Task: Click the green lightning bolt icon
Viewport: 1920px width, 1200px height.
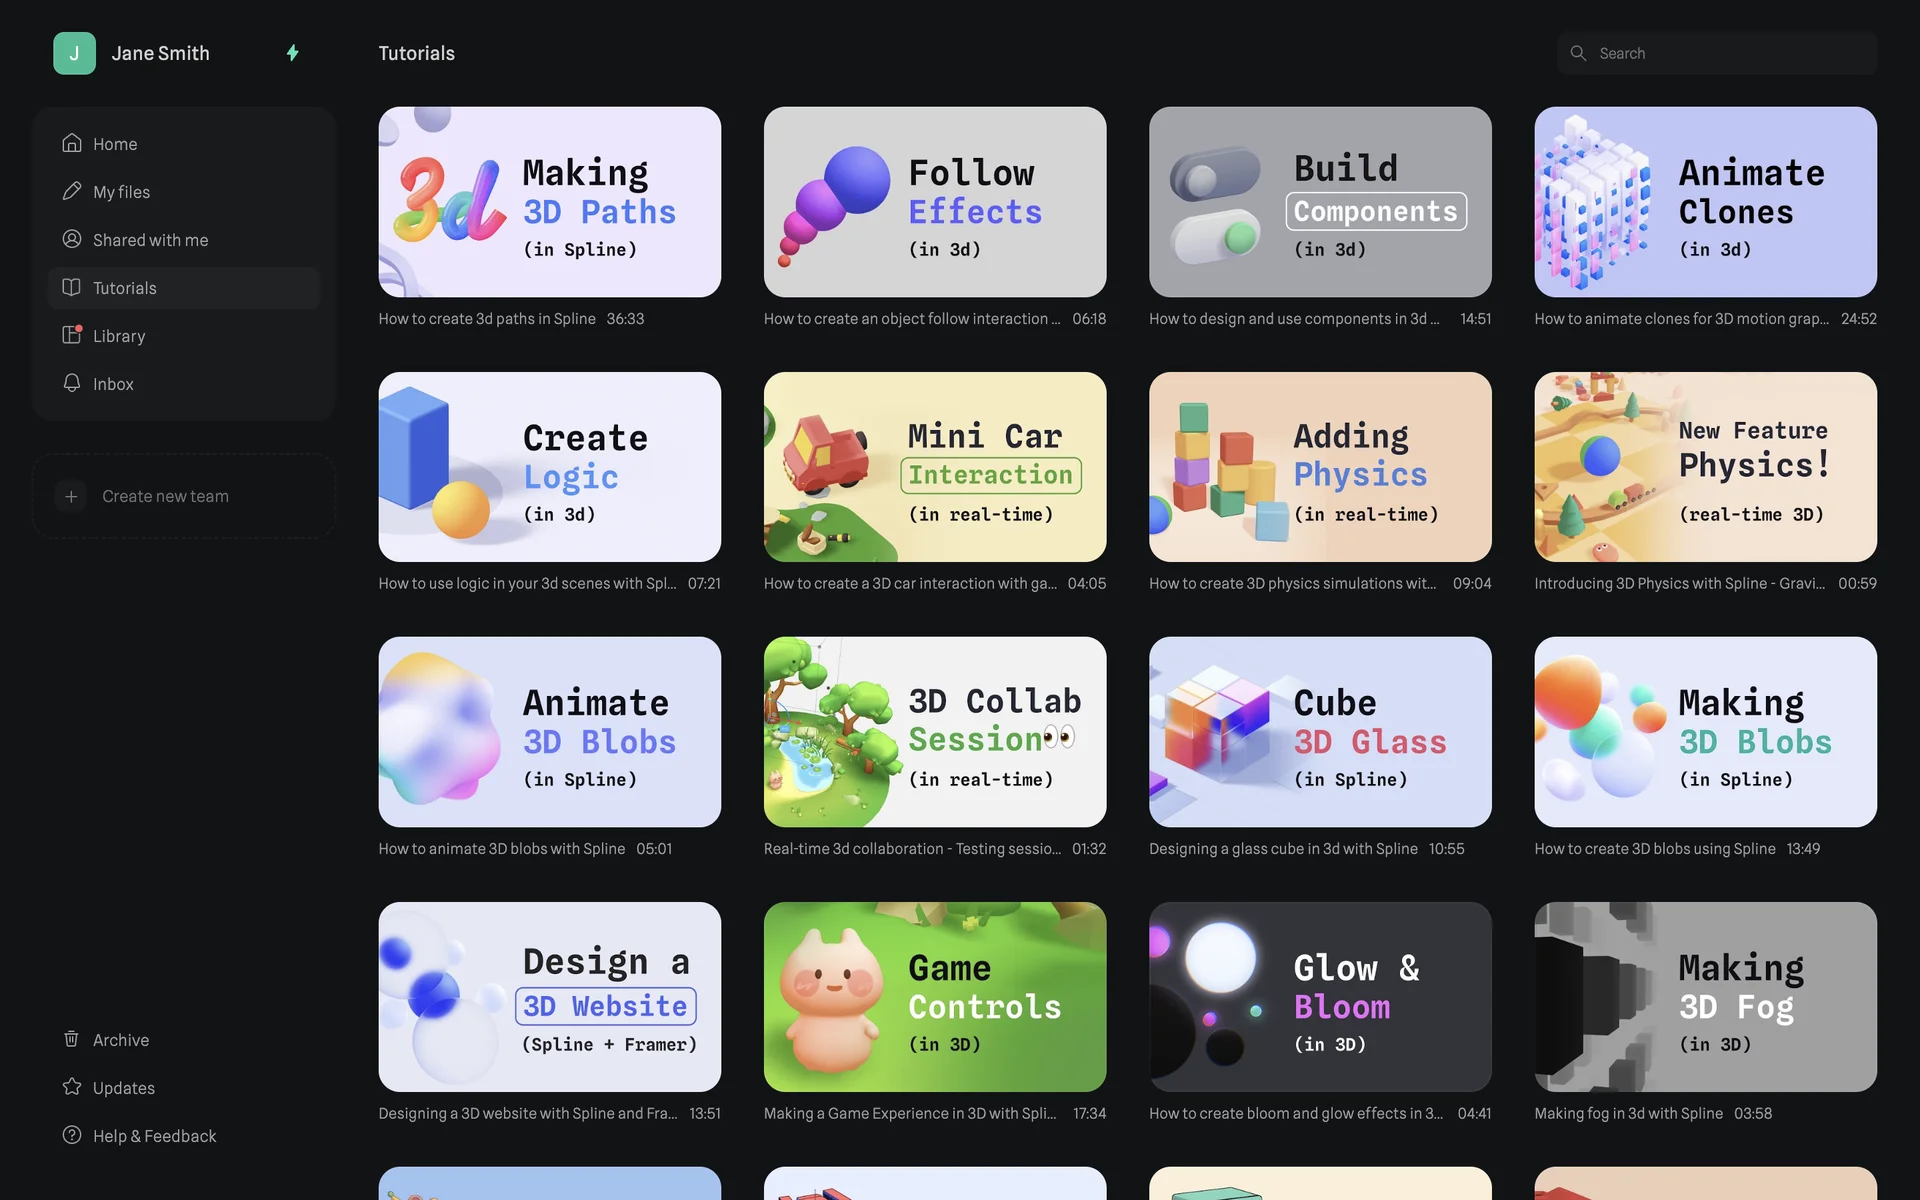Action: [293, 53]
